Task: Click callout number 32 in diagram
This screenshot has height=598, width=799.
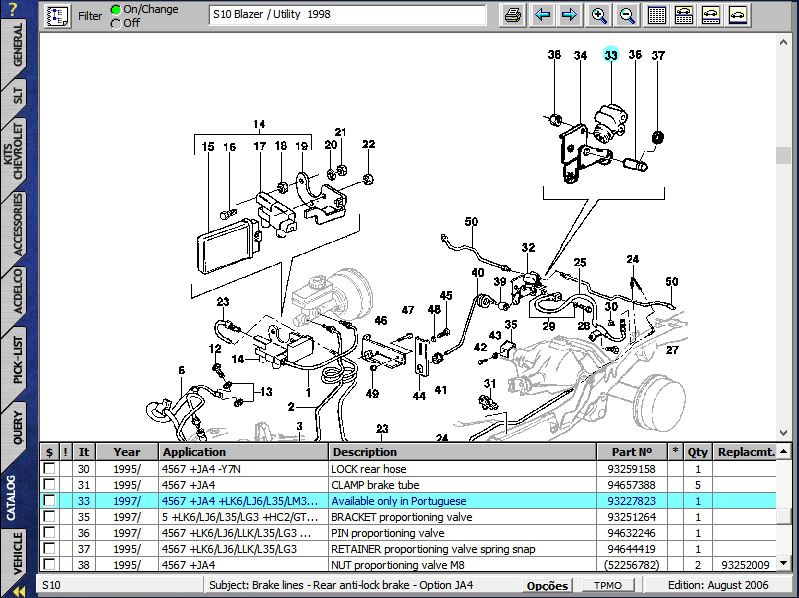Action: 528,248
